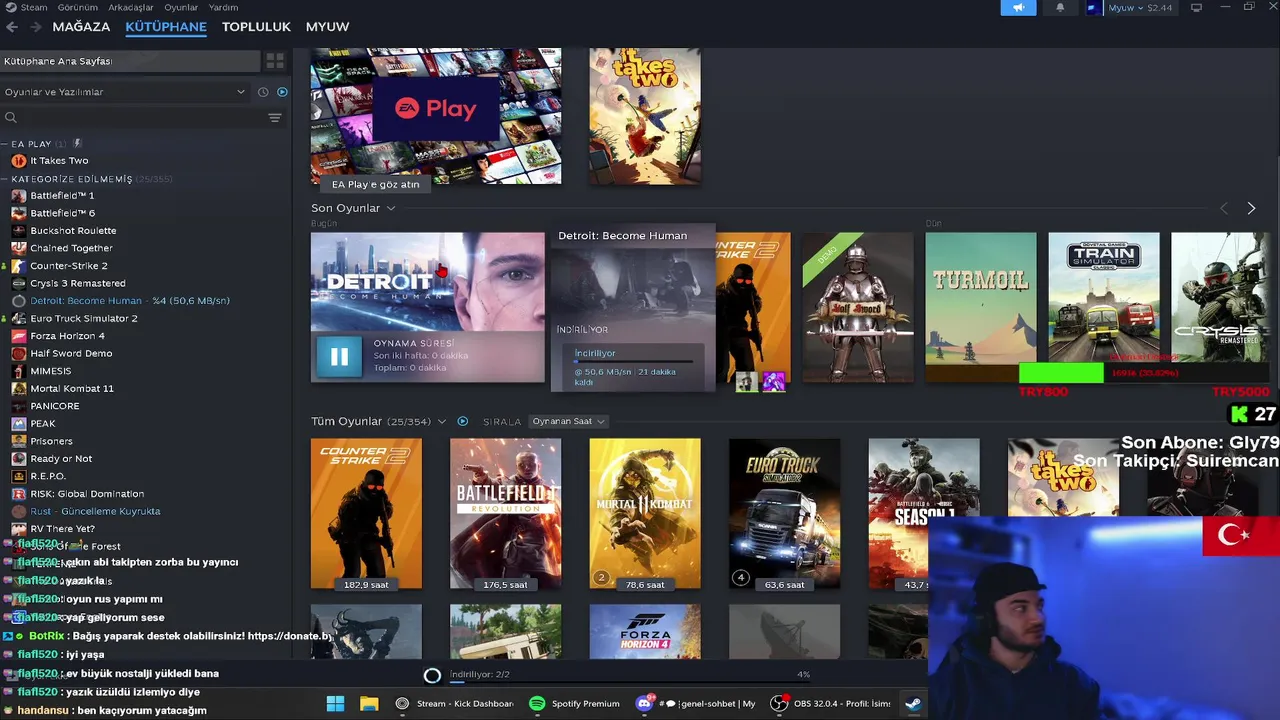Switch to the MAĞAZA tab
Viewport: 1280px width, 720px height.
(81, 27)
